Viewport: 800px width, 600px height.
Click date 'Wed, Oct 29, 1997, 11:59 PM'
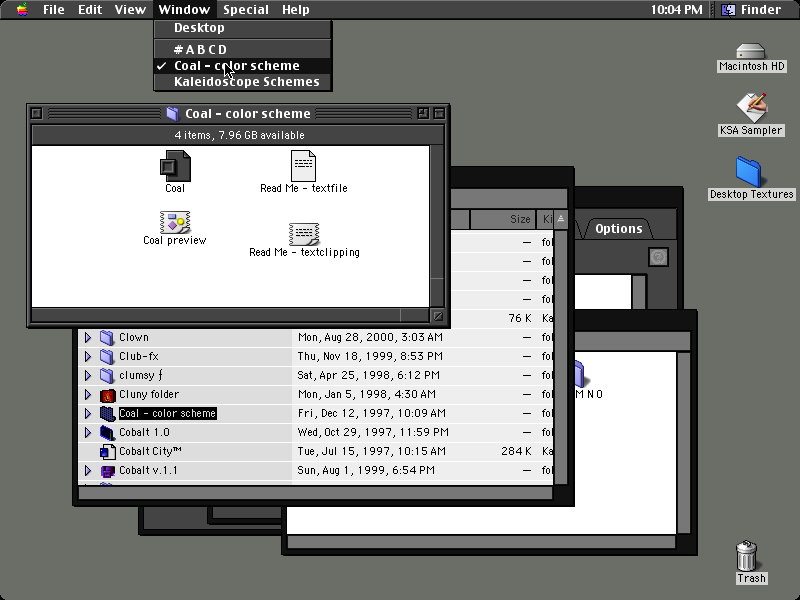click(373, 433)
